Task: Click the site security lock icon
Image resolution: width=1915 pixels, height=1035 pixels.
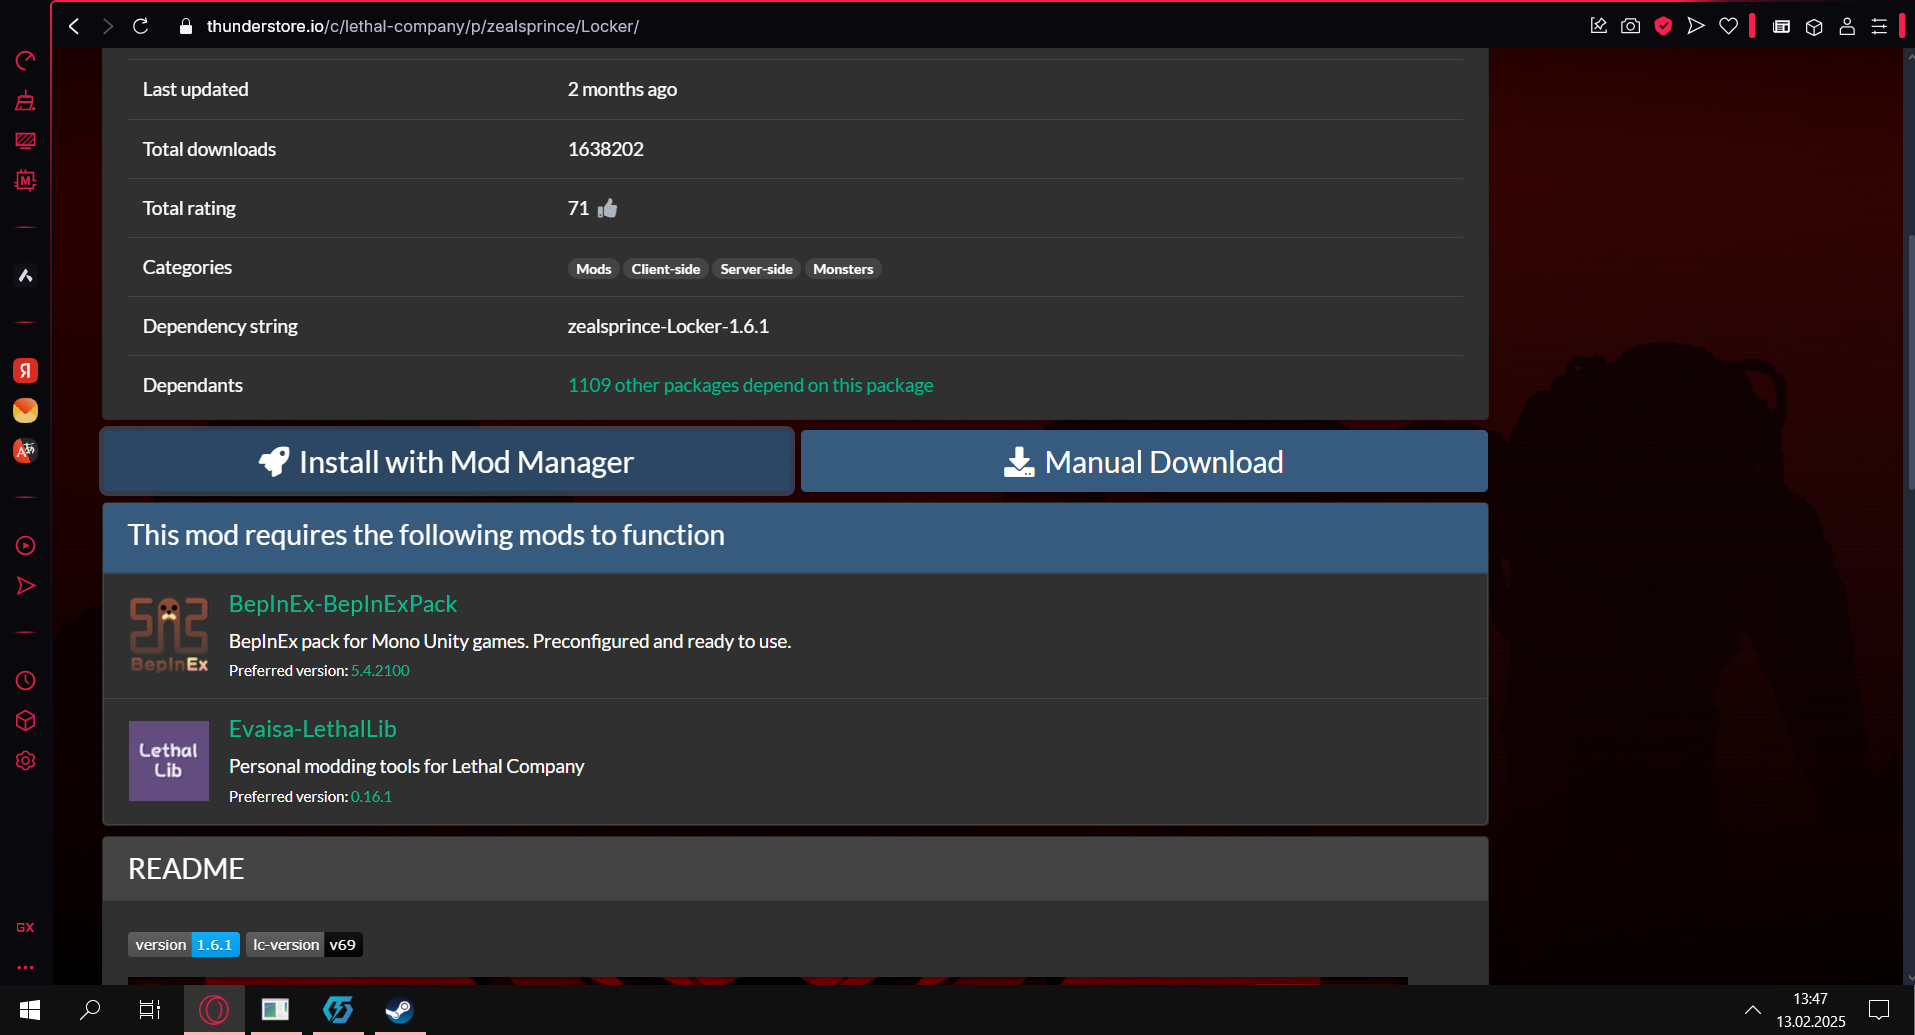Action: (x=185, y=27)
